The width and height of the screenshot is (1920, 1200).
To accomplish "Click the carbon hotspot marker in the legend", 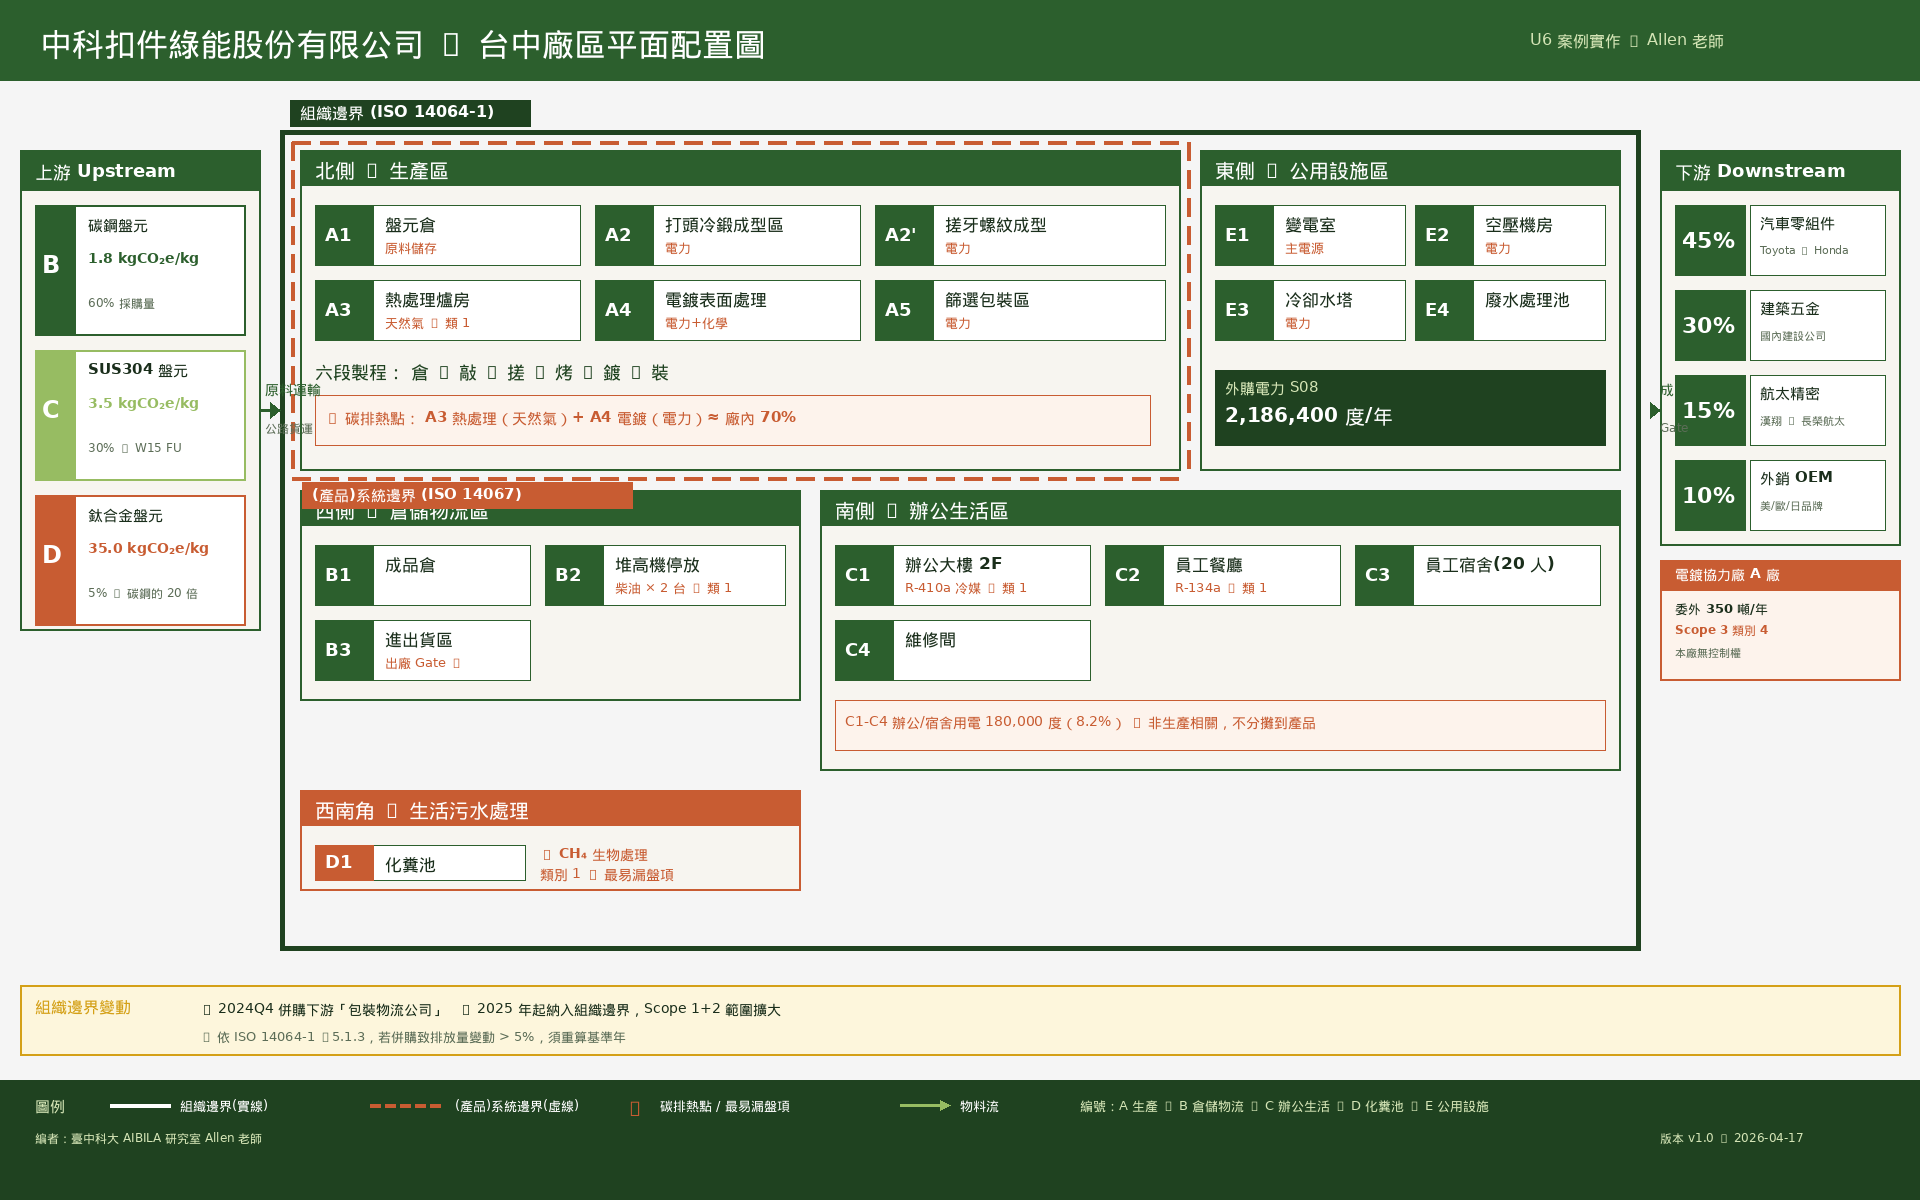I will pos(635,1108).
